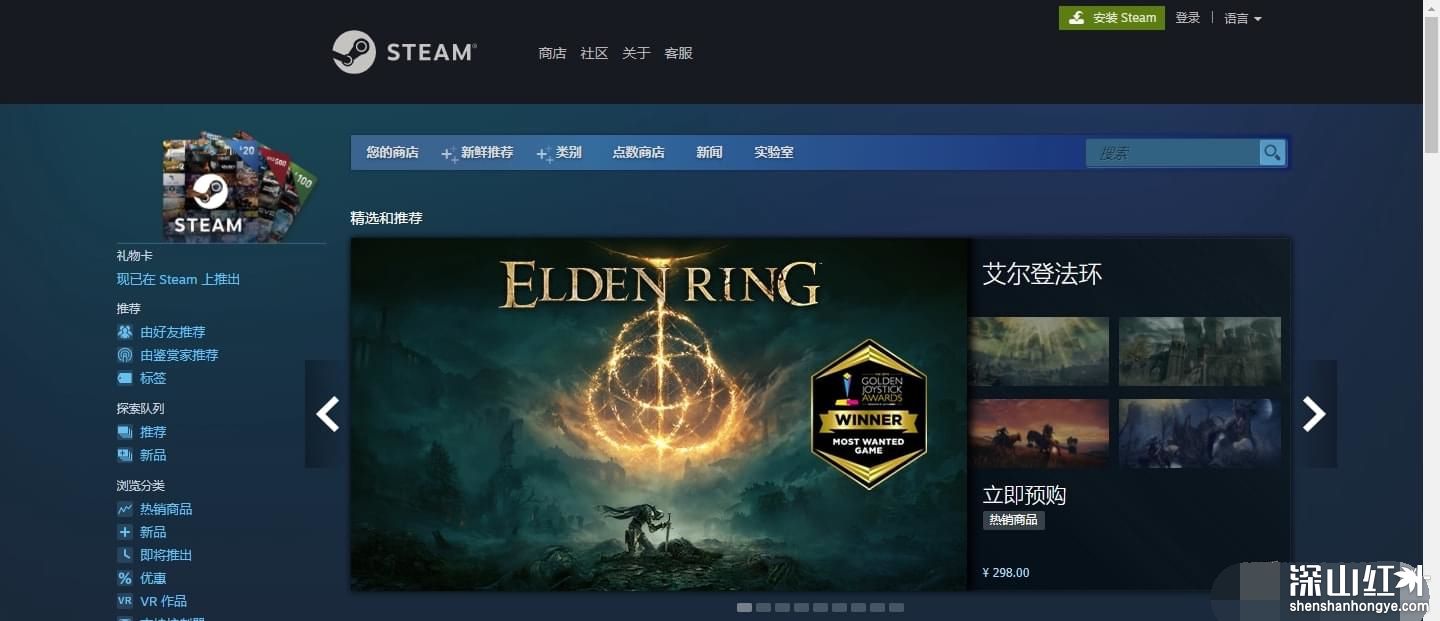
Task: Open VR 作品 icon in sidebar
Action: pyautogui.click(x=125, y=601)
